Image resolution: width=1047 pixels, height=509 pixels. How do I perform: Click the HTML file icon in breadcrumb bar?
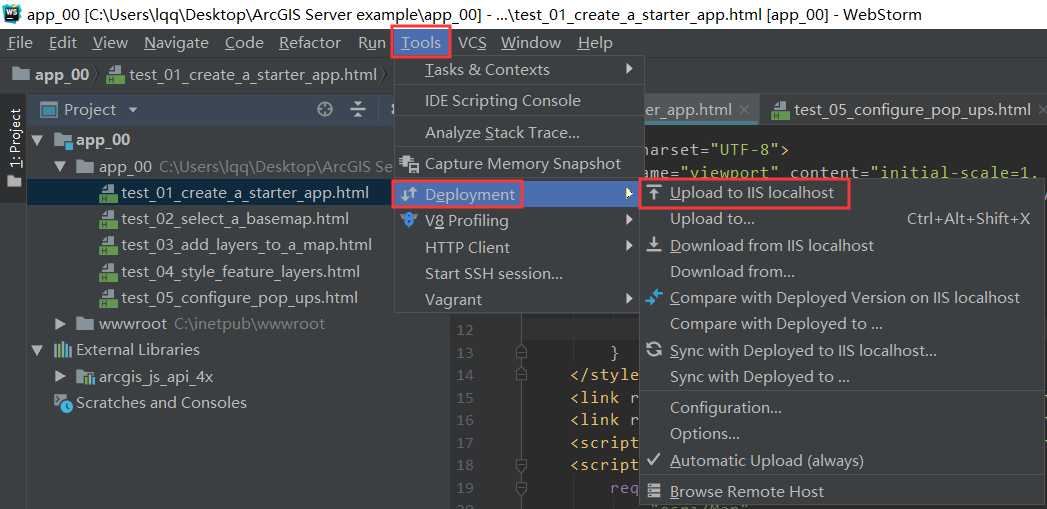(x=116, y=74)
